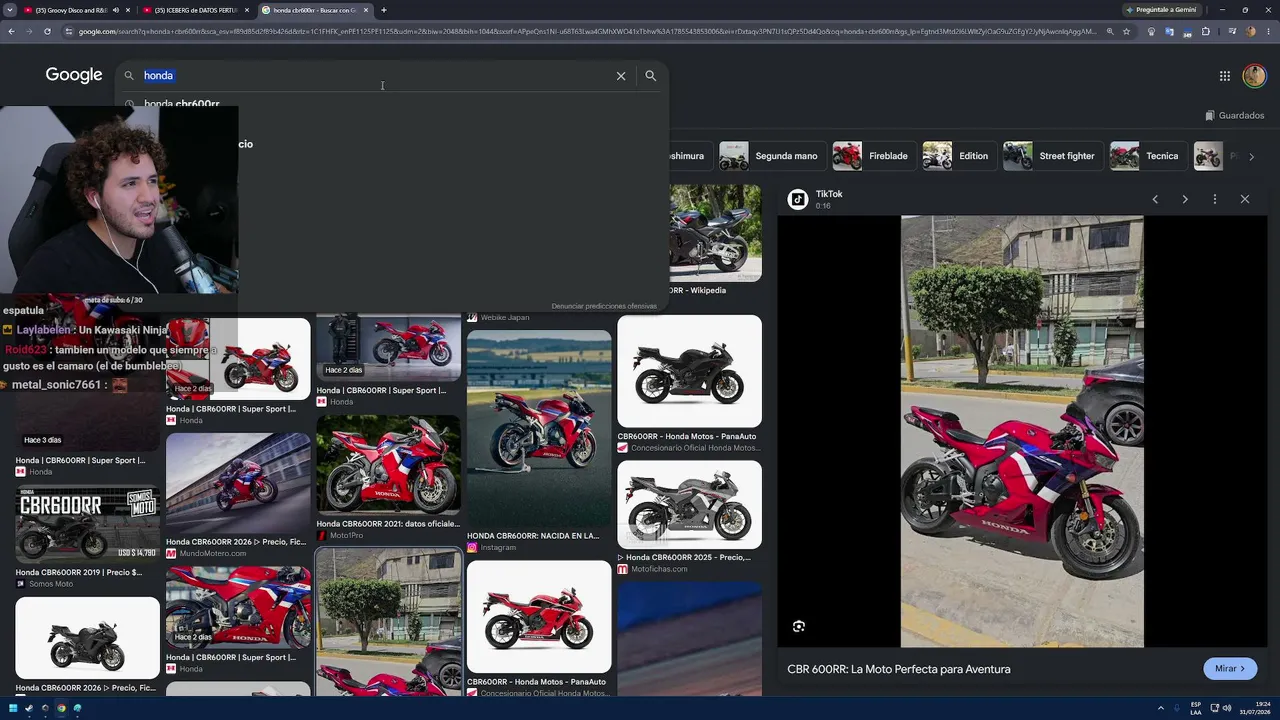Open Honda CBR600RR 2026 MundoMotero image
Image resolution: width=1280 pixels, height=720 pixels.
tap(238, 483)
